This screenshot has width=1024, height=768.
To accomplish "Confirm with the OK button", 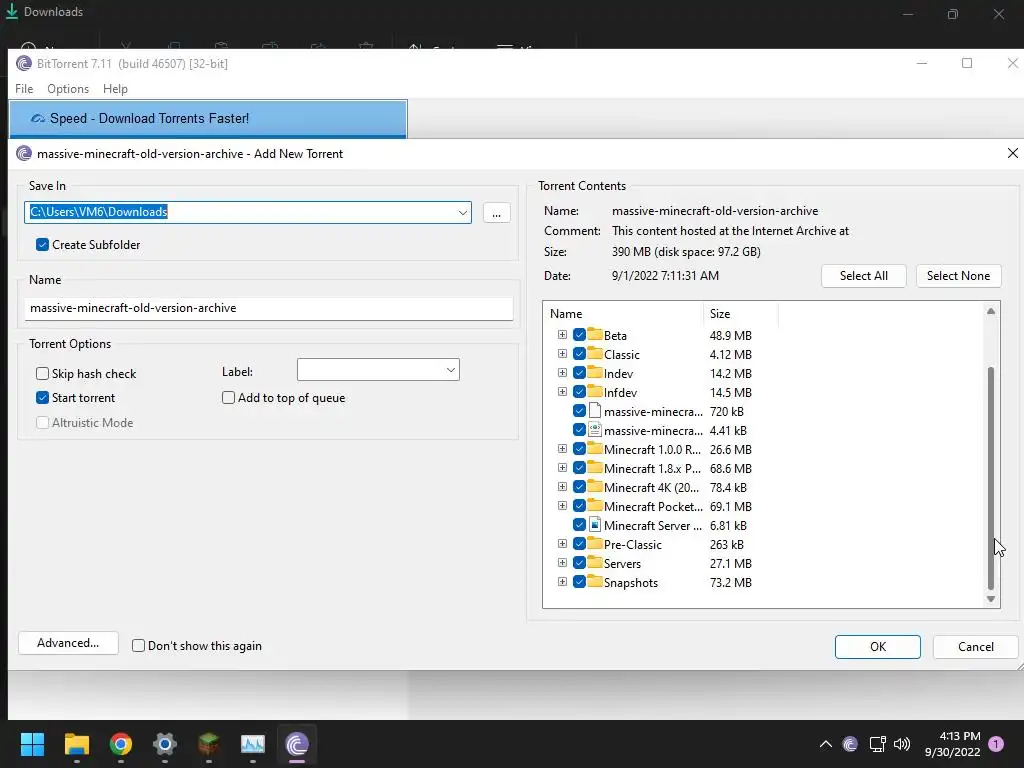I will tap(878, 647).
